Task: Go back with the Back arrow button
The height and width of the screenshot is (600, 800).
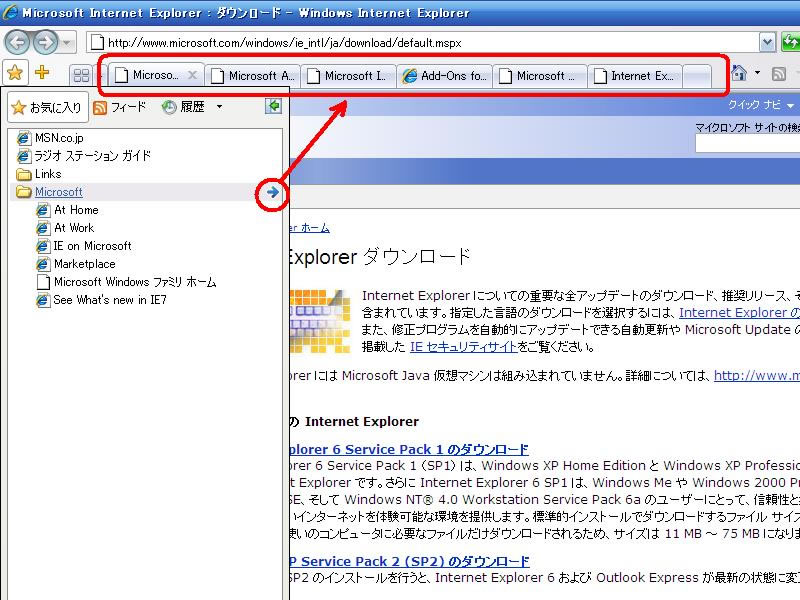Action: [18, 42]
